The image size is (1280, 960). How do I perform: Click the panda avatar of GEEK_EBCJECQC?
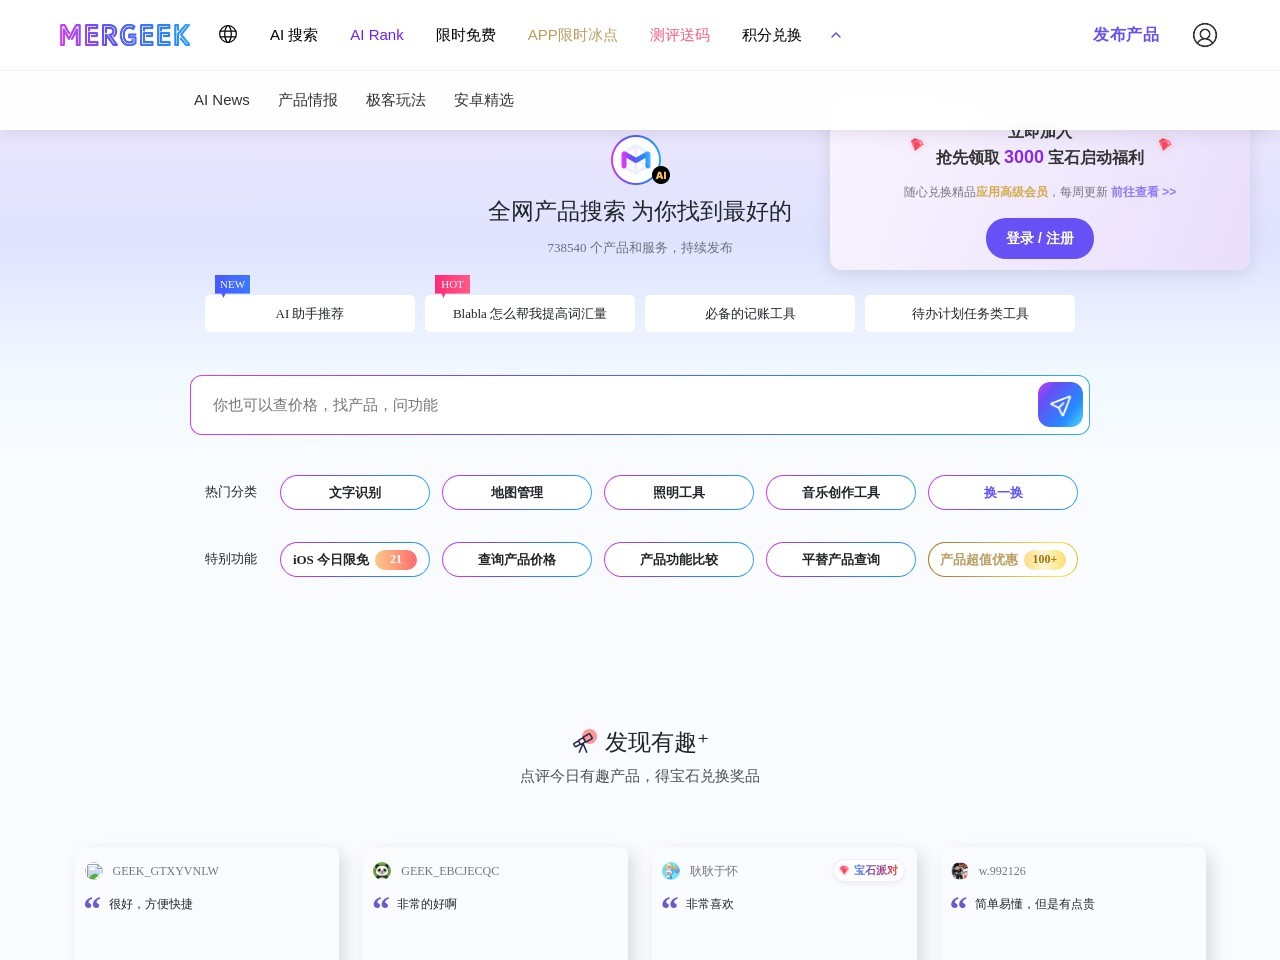[x=382, y=871]
